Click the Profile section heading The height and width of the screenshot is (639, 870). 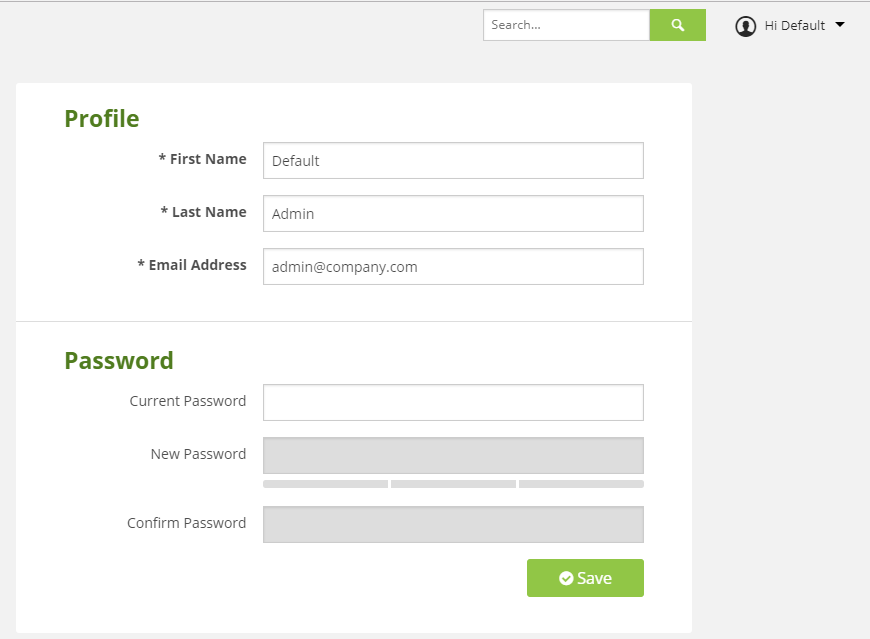pos(102,119)
